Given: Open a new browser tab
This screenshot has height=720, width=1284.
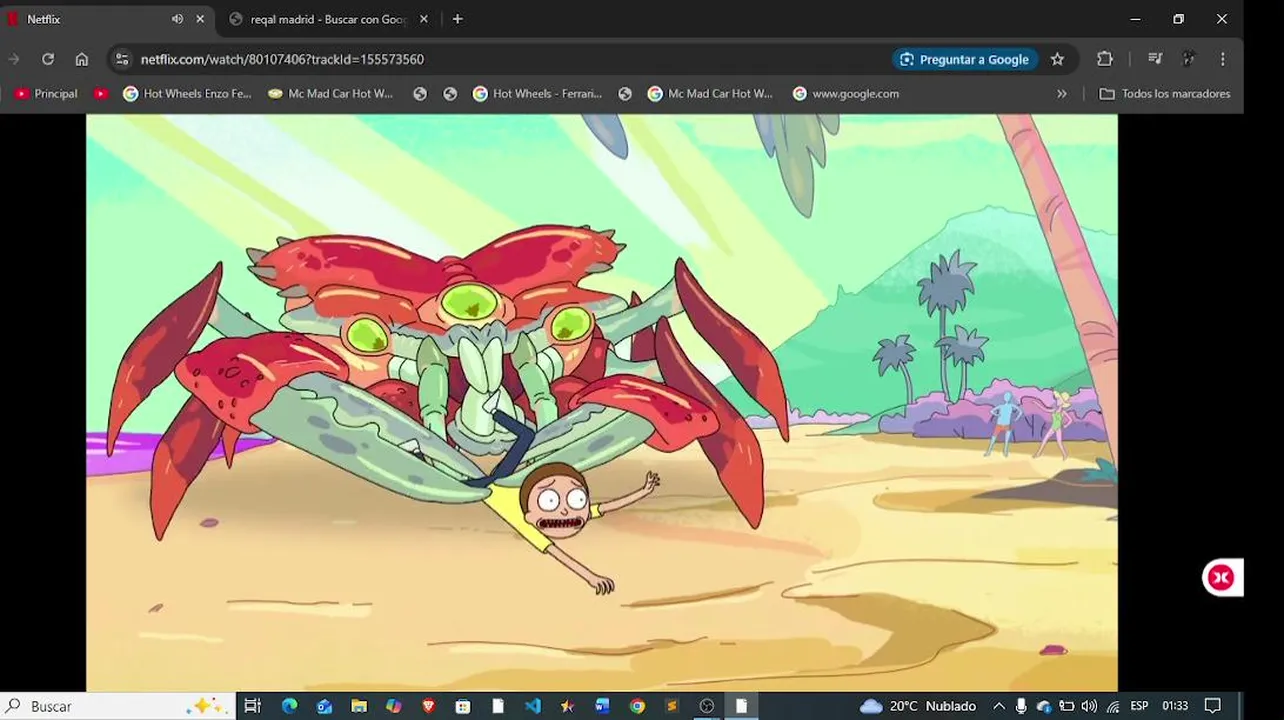Looking at the screenshot, I should pyautogui.click(x=457, y=19).
